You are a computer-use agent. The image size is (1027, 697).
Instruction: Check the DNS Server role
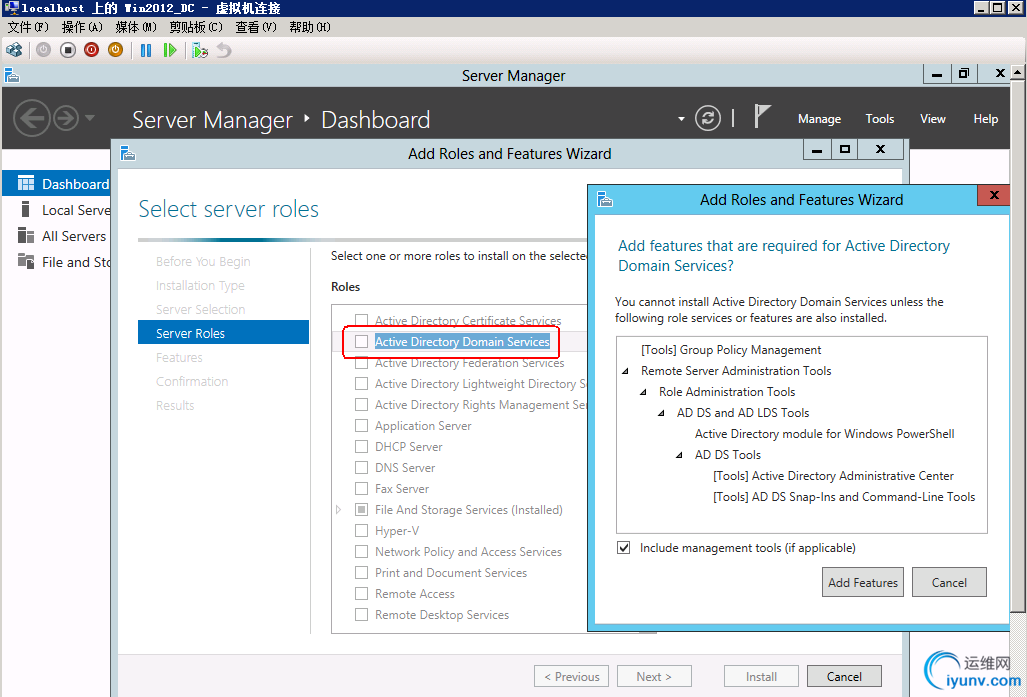[x=362, y=468]
